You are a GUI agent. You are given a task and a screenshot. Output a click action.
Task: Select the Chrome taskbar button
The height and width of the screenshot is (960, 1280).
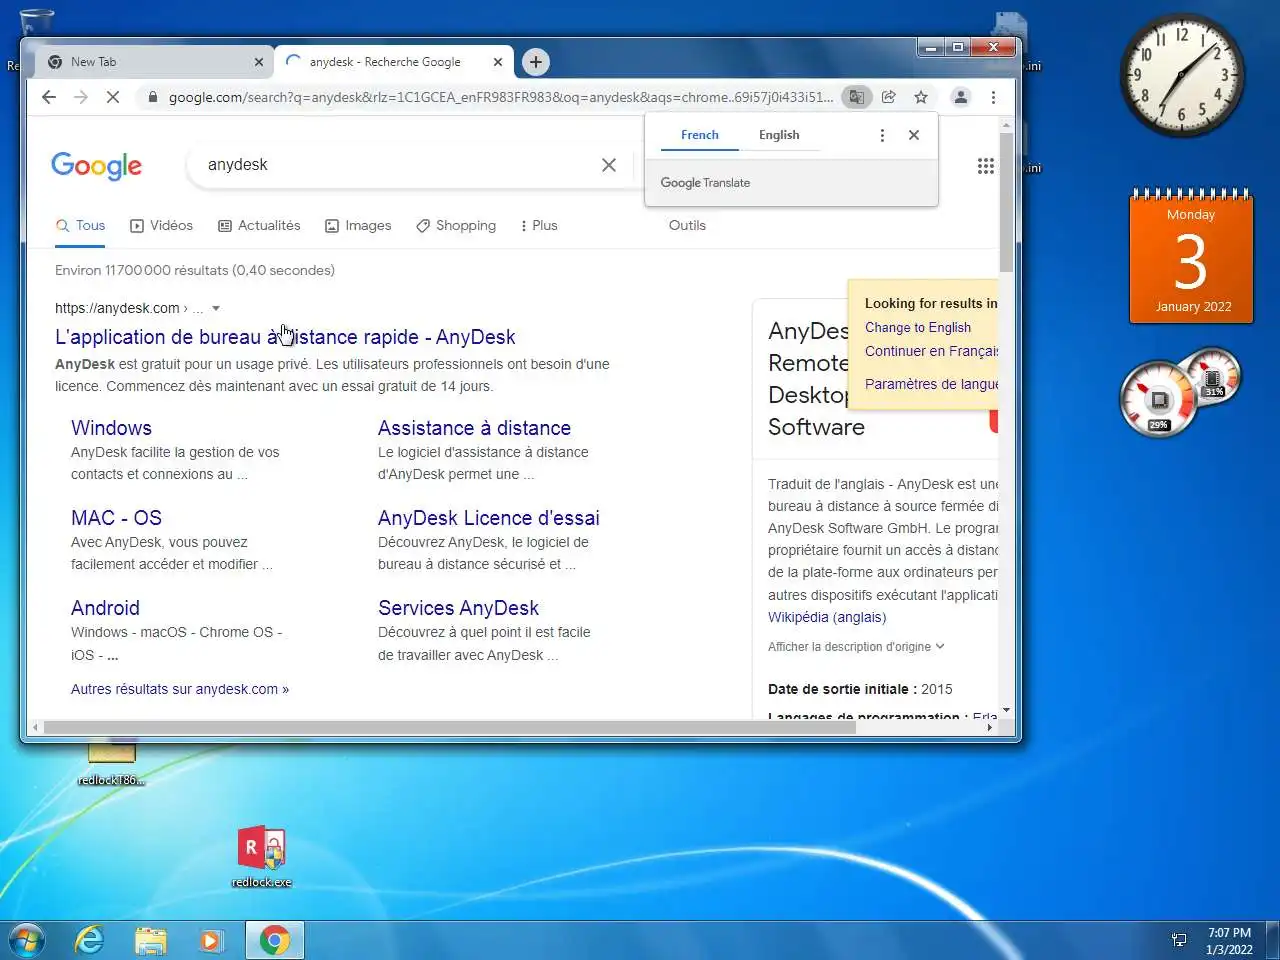(275, 940)
